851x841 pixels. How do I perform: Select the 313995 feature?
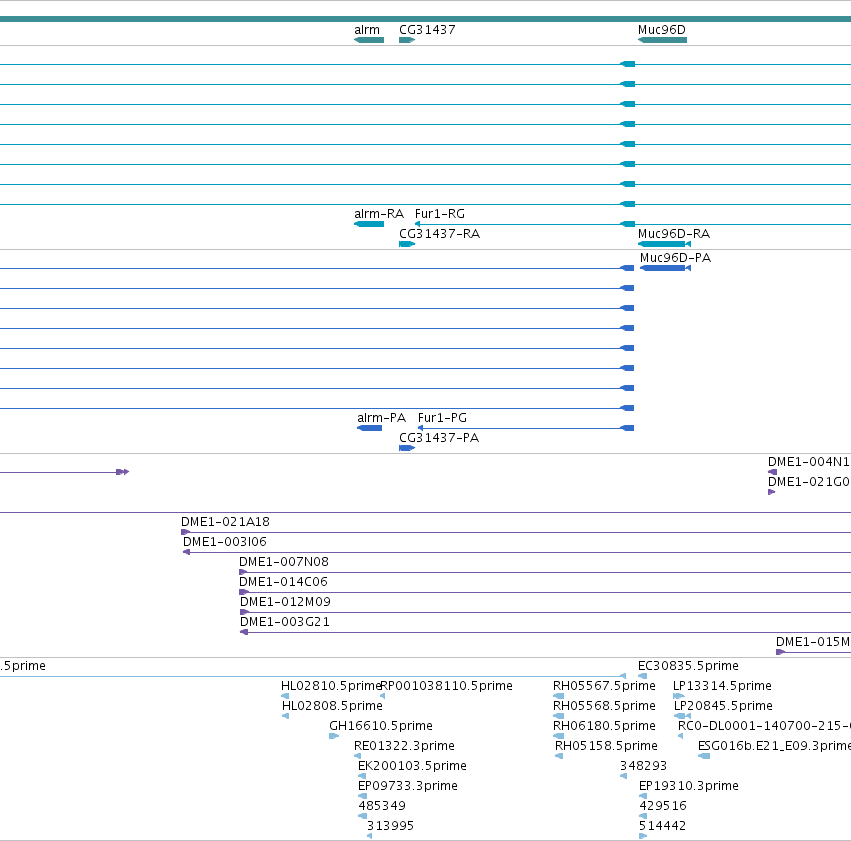coord(370,836)
